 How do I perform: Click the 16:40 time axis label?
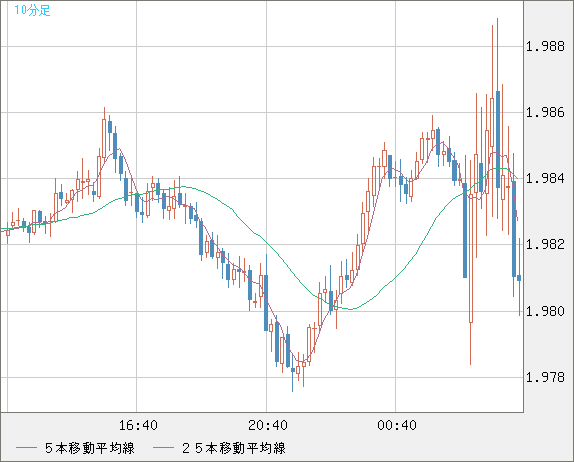tap(138, 425)
